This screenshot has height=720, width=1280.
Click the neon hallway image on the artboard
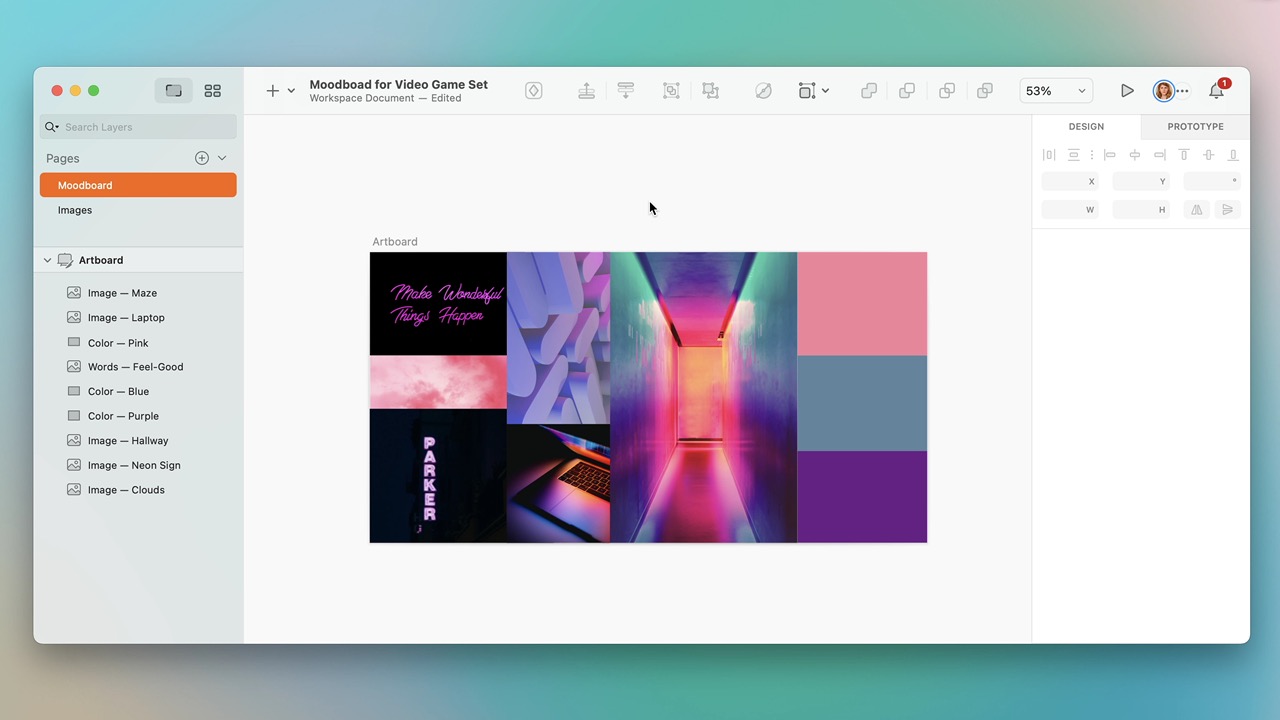[x=704, y=397]
